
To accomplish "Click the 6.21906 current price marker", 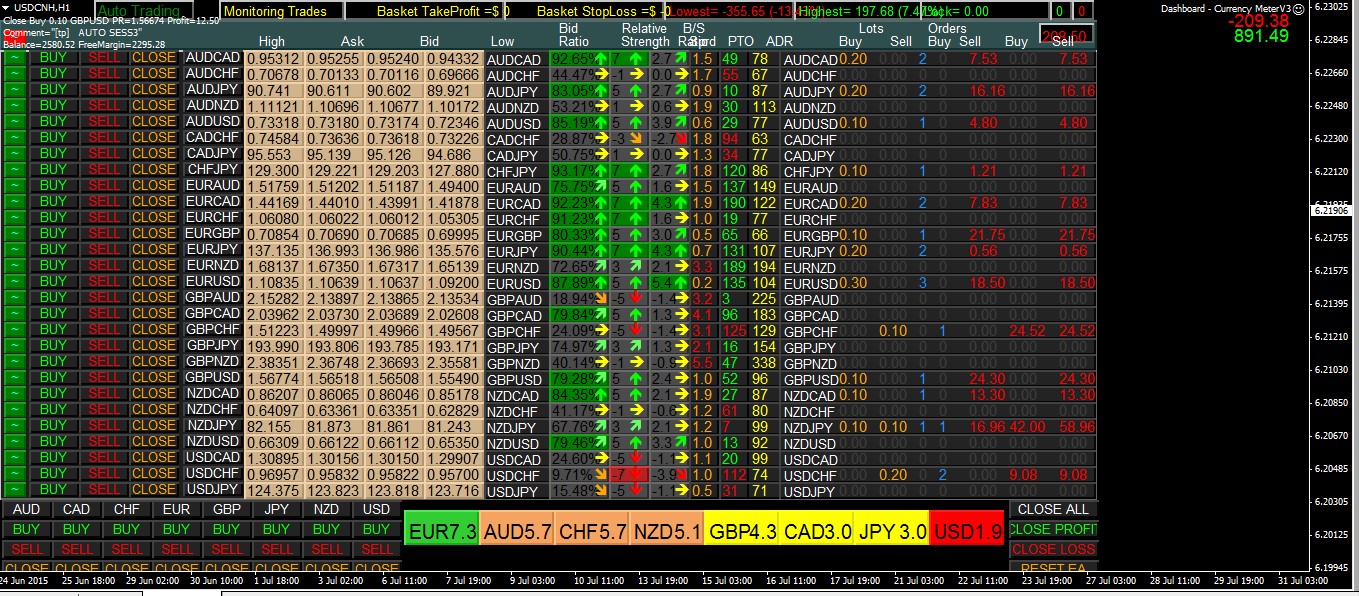I will (x=1333, y=210).
